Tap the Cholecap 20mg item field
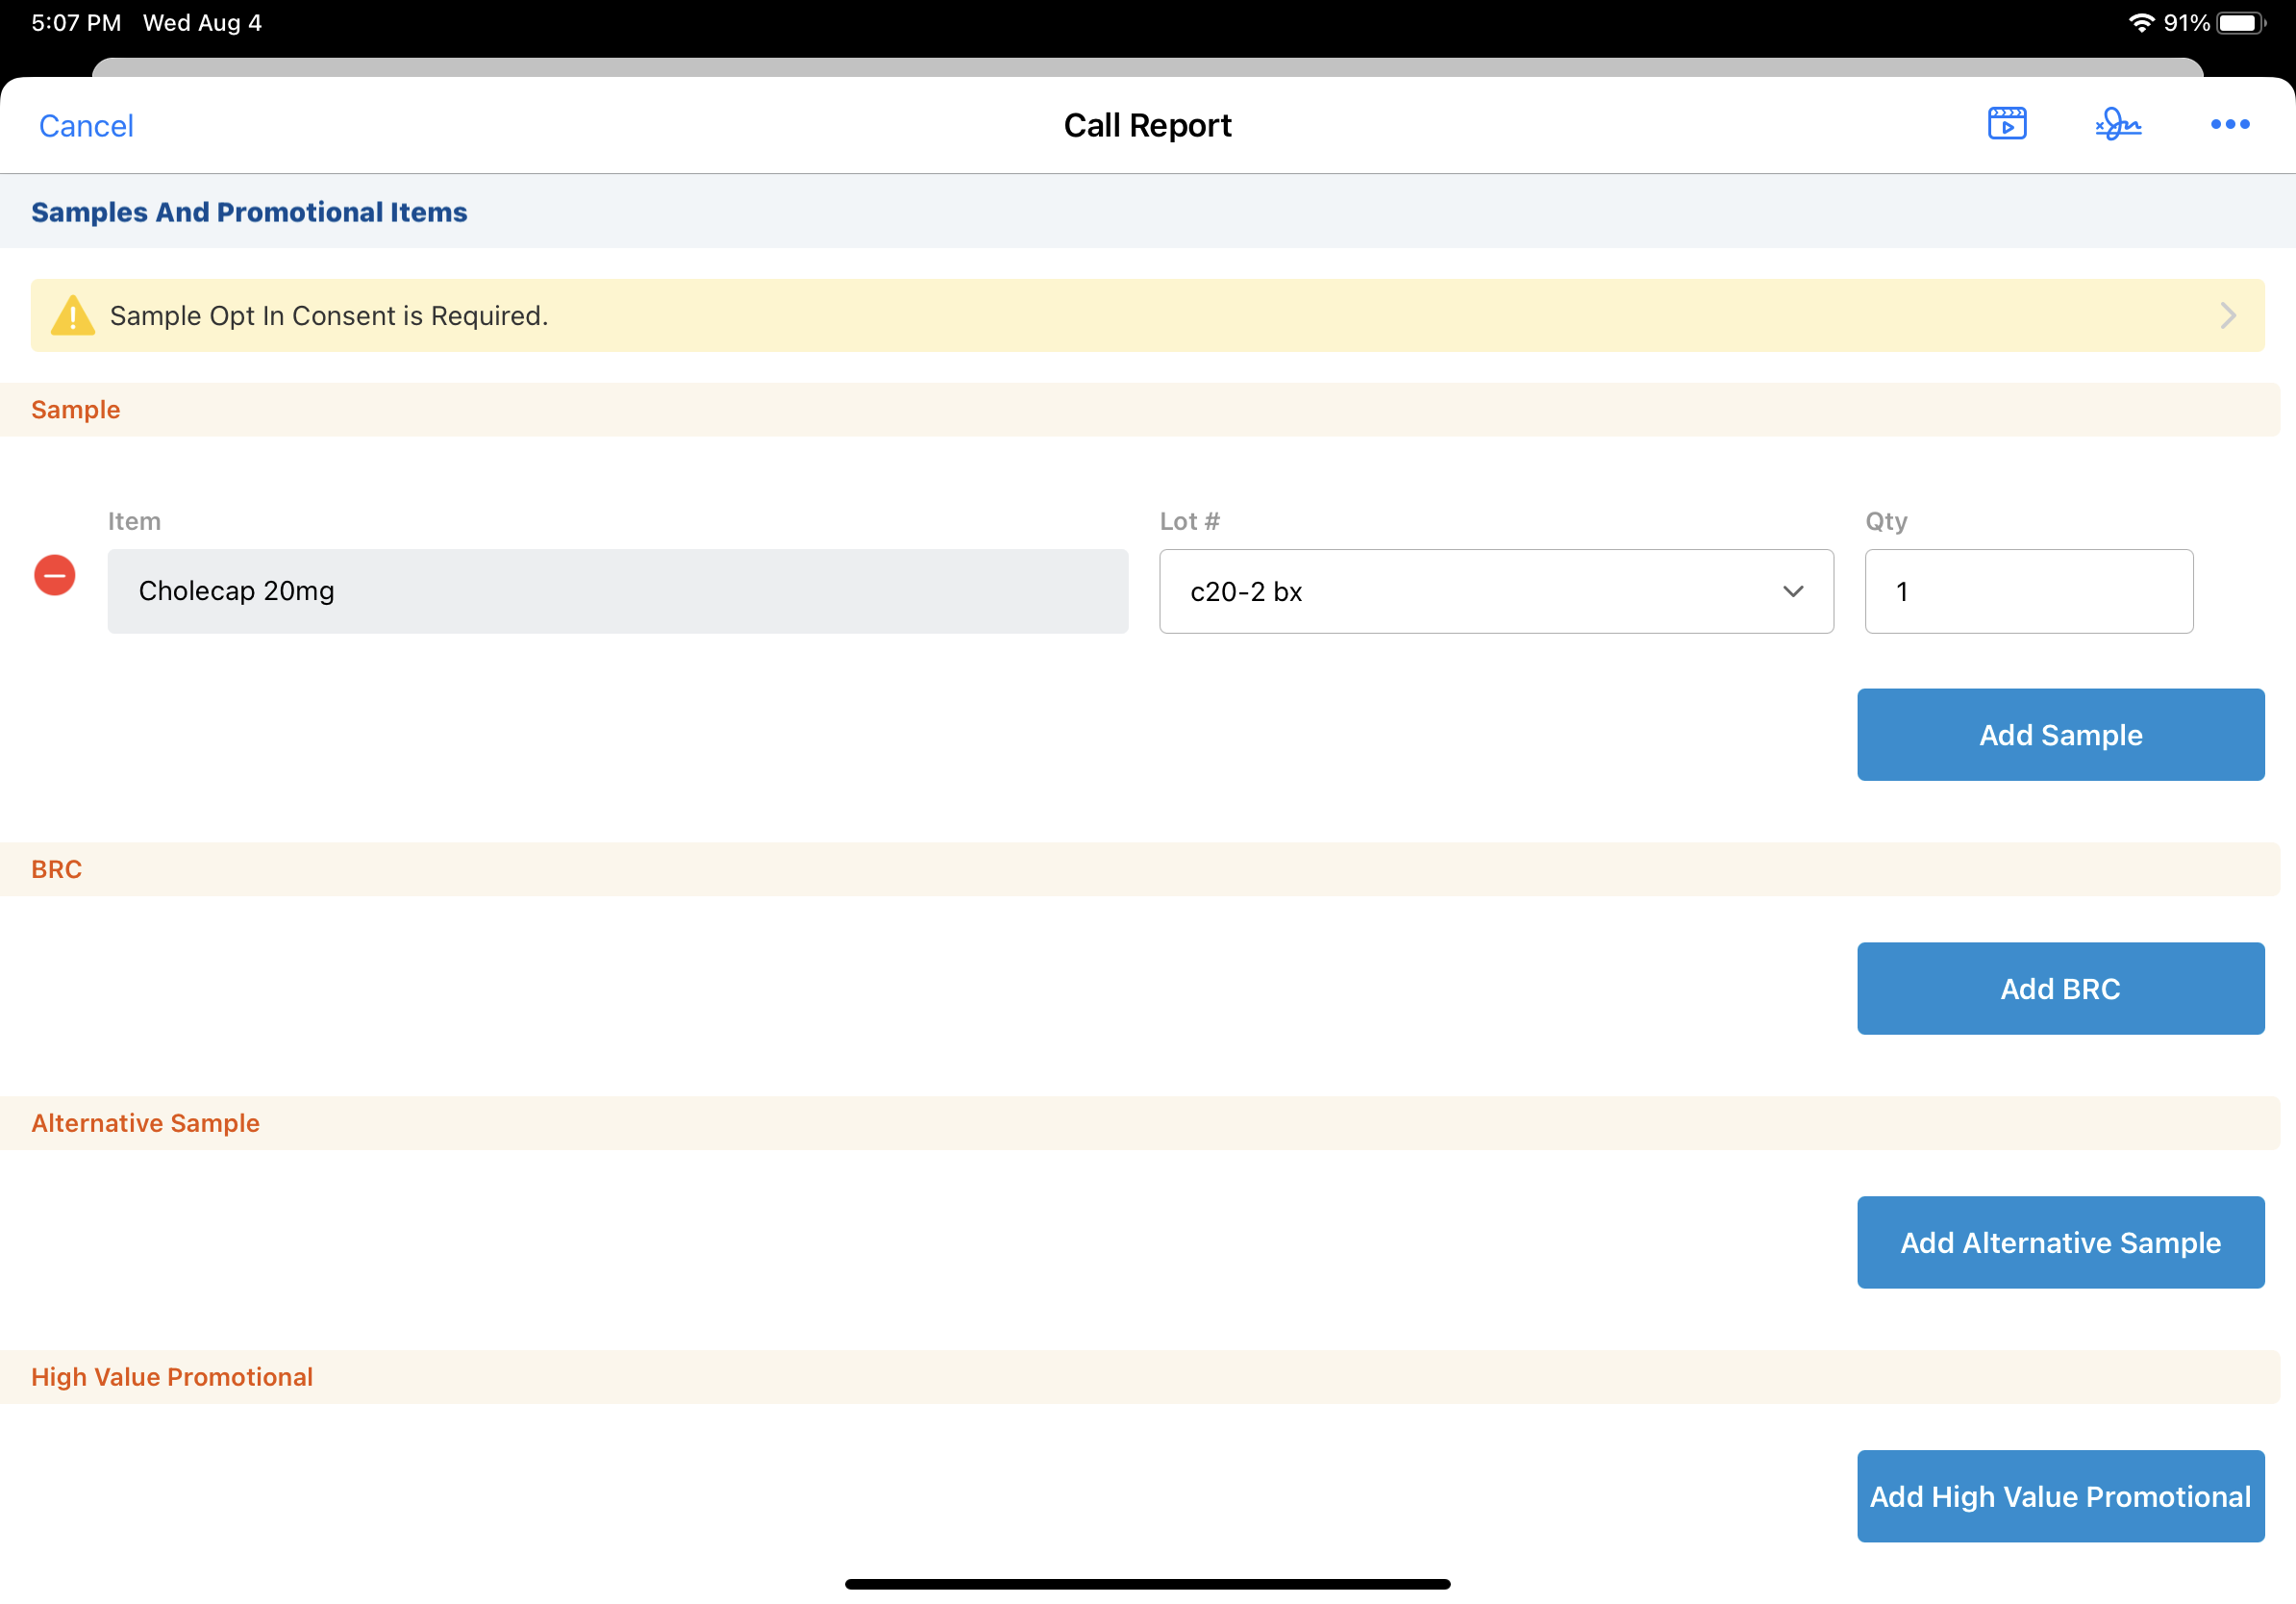Image resolution: width=2296 pixels, height=1604 pixels. point(617,591)
